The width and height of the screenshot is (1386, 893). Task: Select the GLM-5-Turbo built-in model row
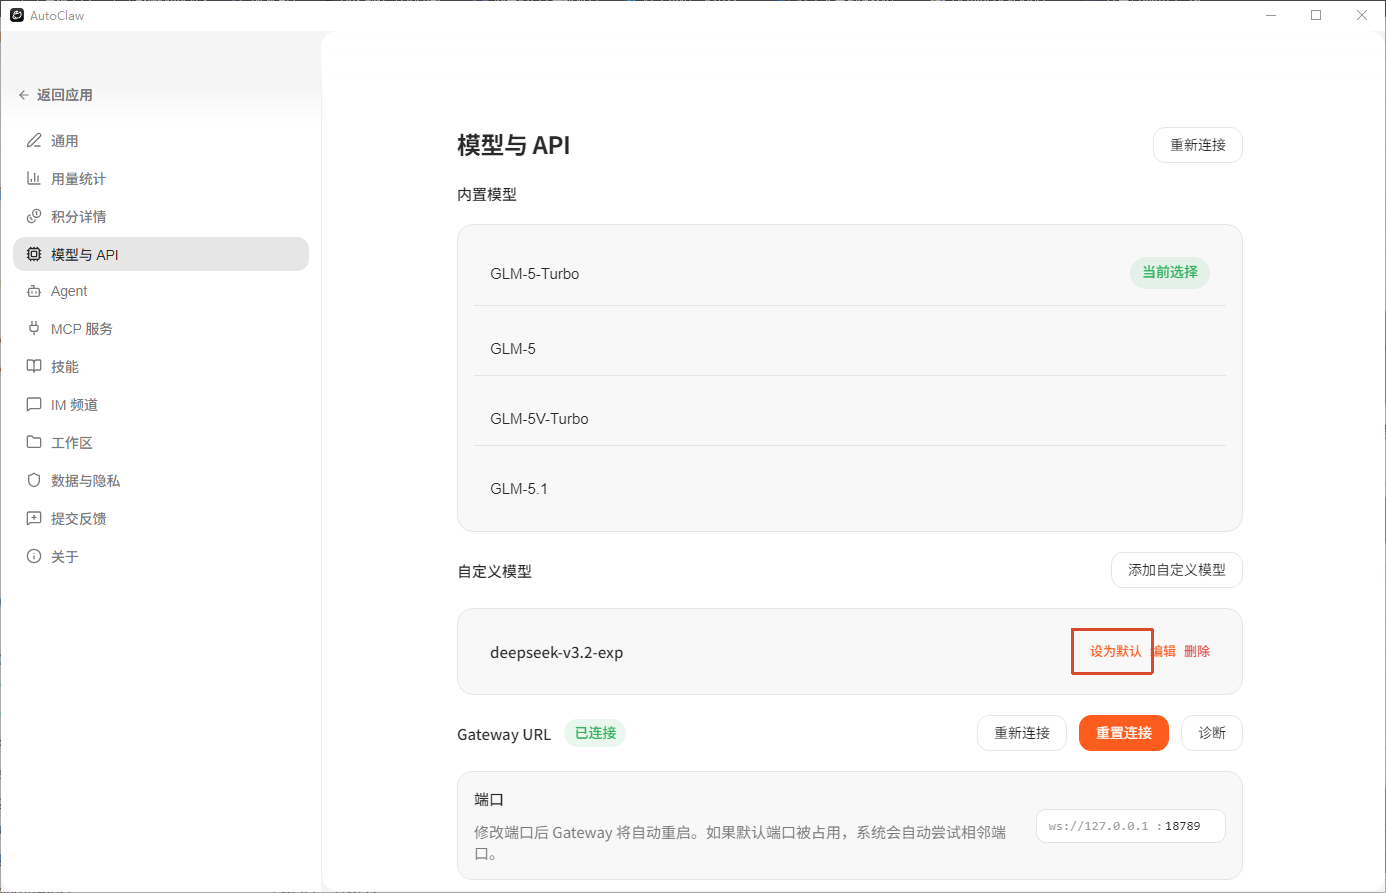tap(850, 273)
